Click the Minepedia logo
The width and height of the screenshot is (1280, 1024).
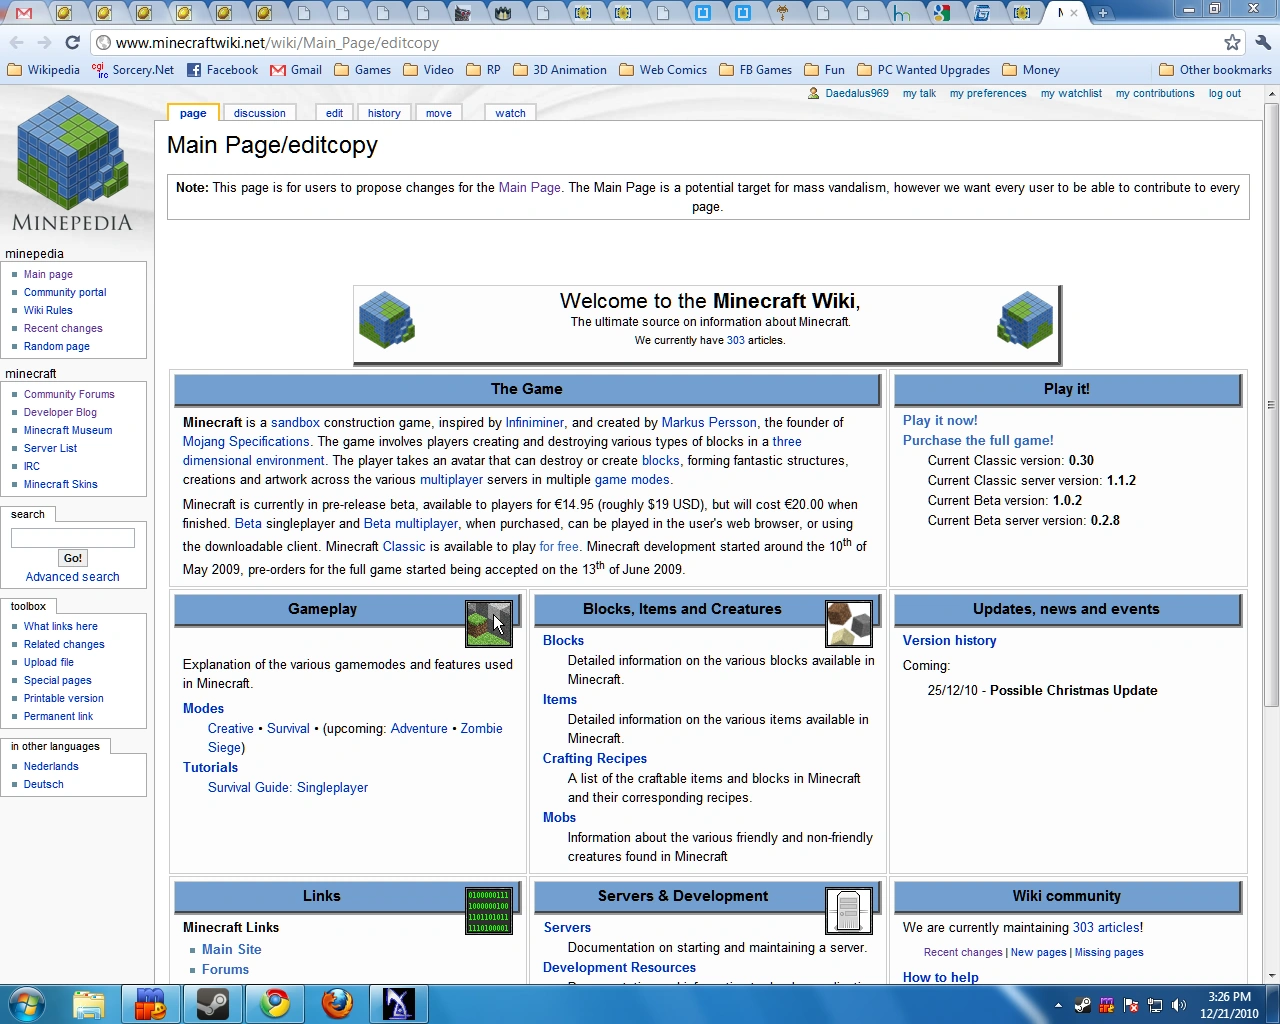(x=72, y=163)
